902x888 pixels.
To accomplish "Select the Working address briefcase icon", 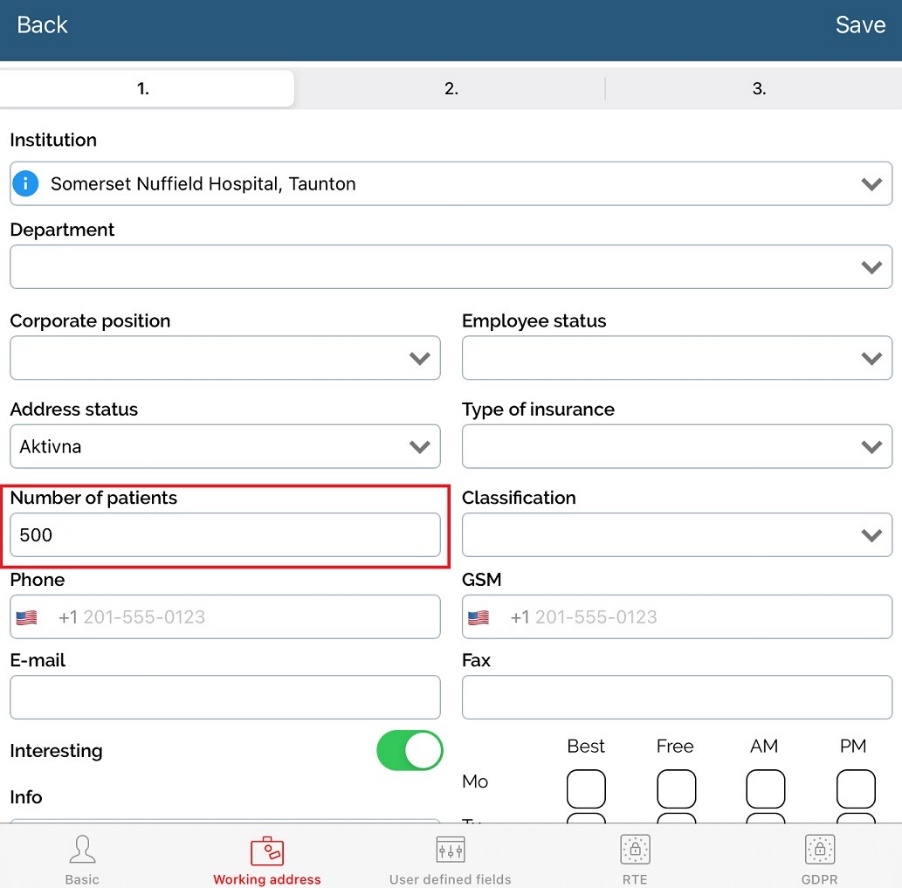I will tap(267, 850).
